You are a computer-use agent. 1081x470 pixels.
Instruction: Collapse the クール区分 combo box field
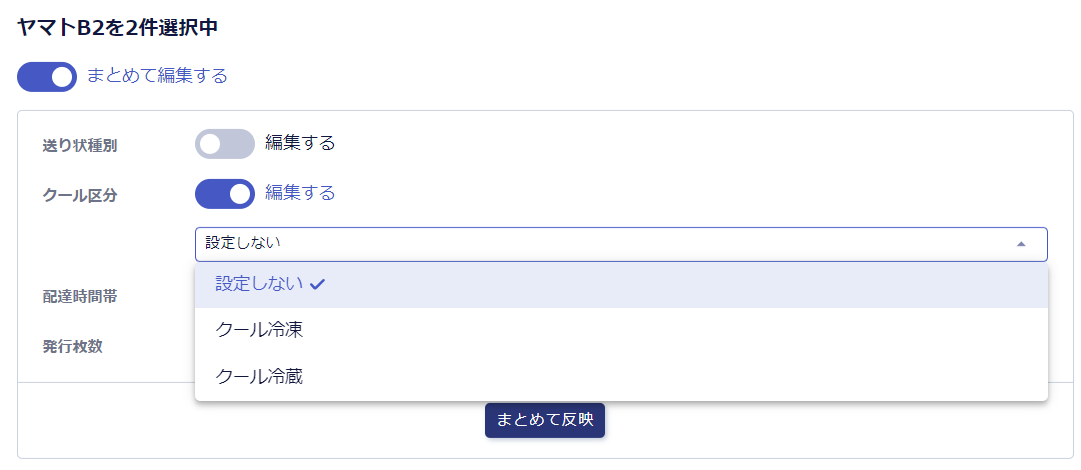click(x=620, y=243)
